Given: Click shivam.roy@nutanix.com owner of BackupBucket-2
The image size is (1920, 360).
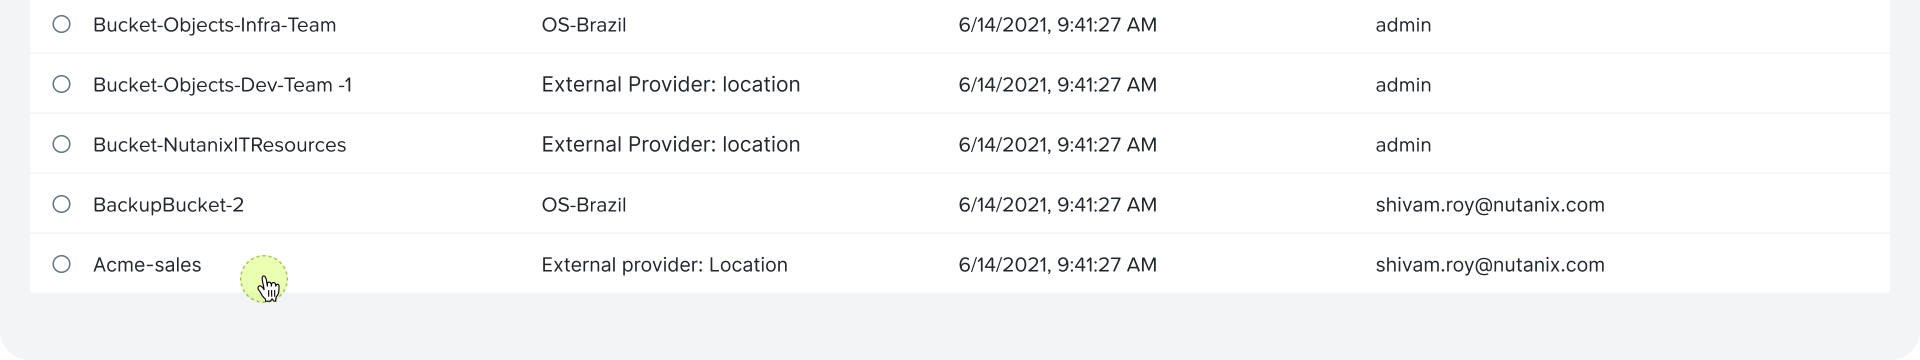Looking at the screenshot, I should [1490, 205].
